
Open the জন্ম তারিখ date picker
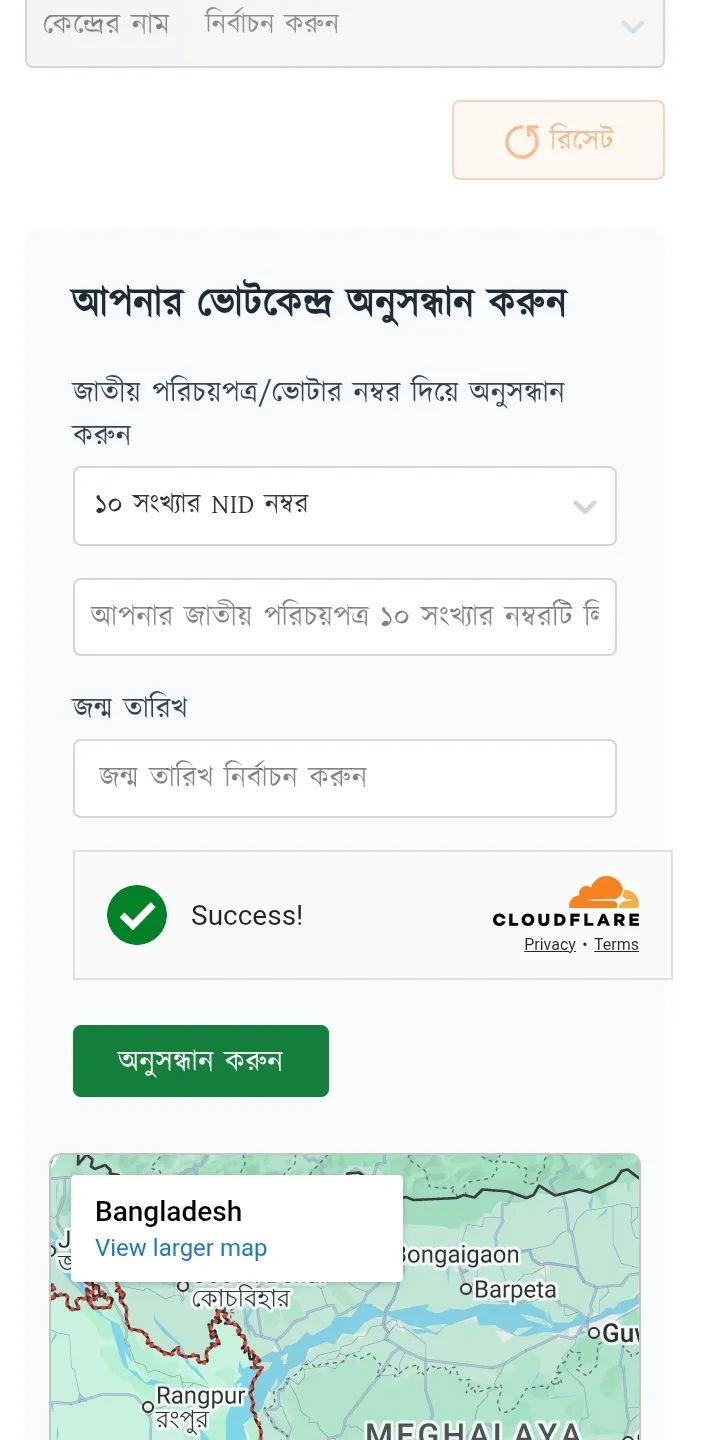coord(345,779)
